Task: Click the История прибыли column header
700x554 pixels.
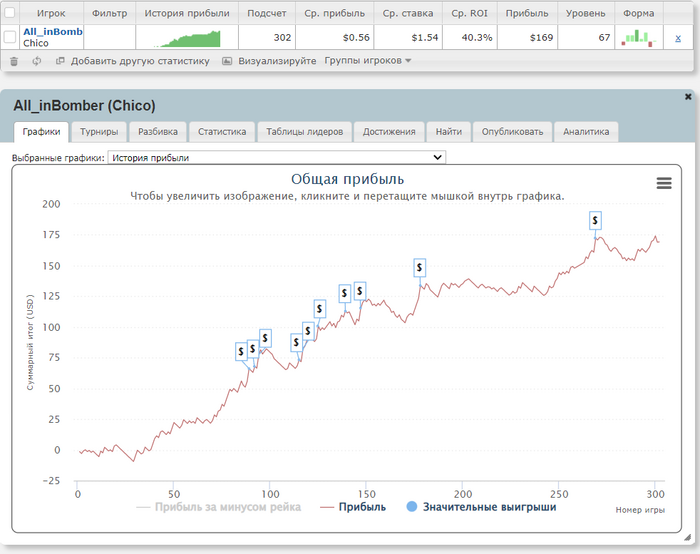Action: pyautogui.click(x=187, y=13)
